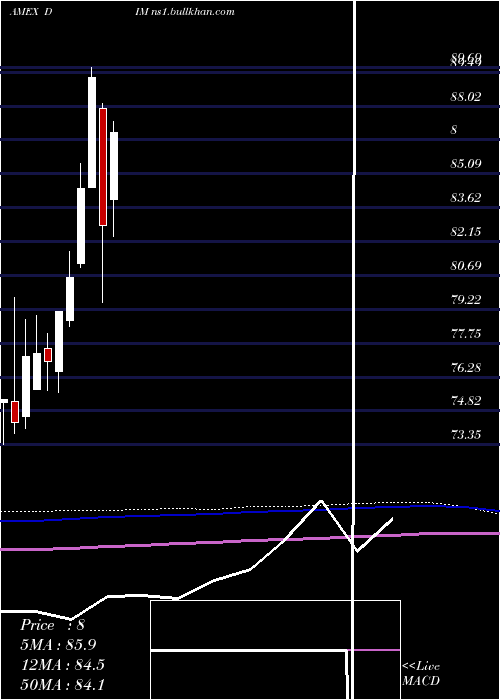Click the 80.69 price axis label

(466, 266)
